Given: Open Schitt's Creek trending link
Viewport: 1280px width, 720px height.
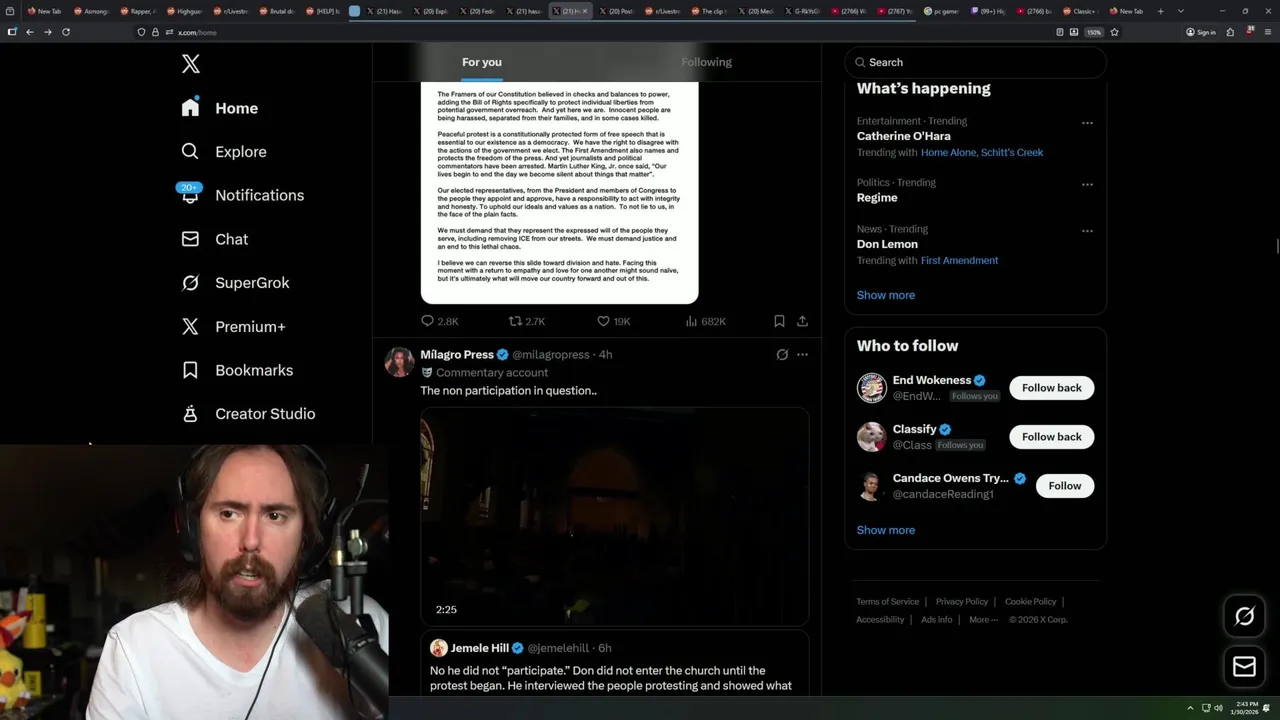Looking at the screenshot, I should point(1012,152).
